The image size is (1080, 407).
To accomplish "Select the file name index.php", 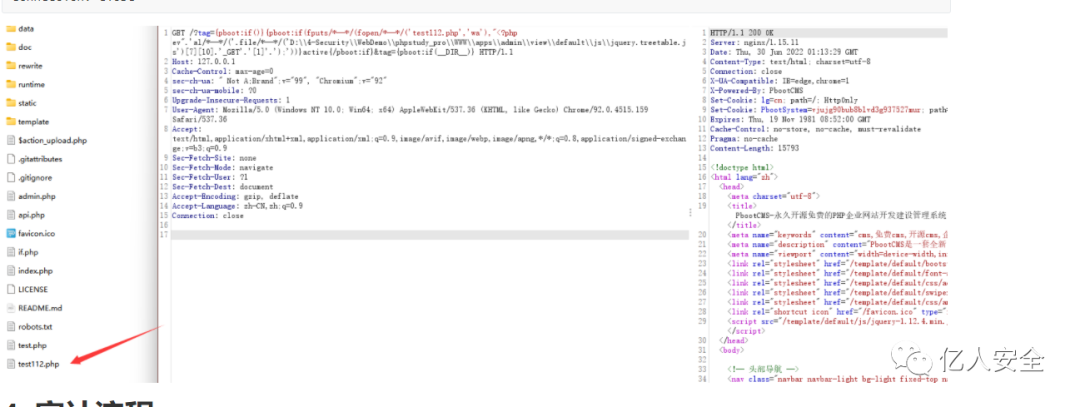I will [35, 271].
